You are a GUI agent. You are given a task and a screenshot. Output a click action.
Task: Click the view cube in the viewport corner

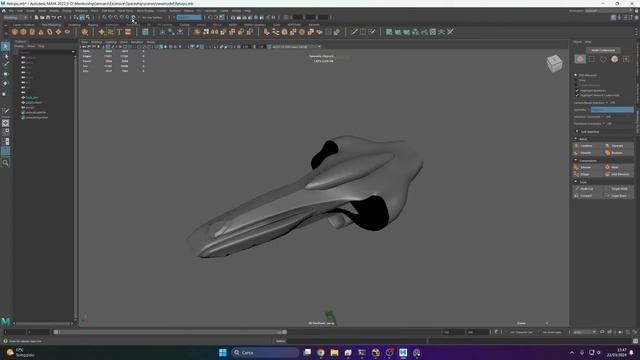click(554, 63)
